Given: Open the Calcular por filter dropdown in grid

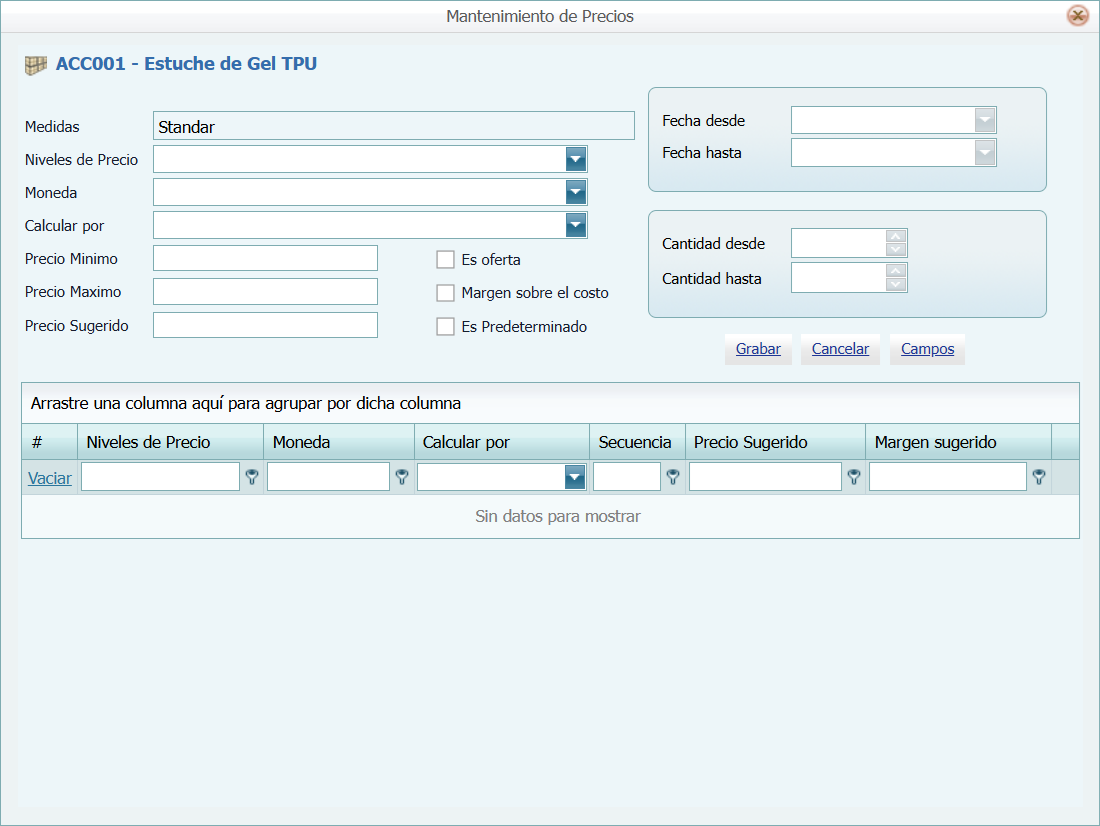Looking at the screenshot, I should pyautogui.click(x=574, y=478).
